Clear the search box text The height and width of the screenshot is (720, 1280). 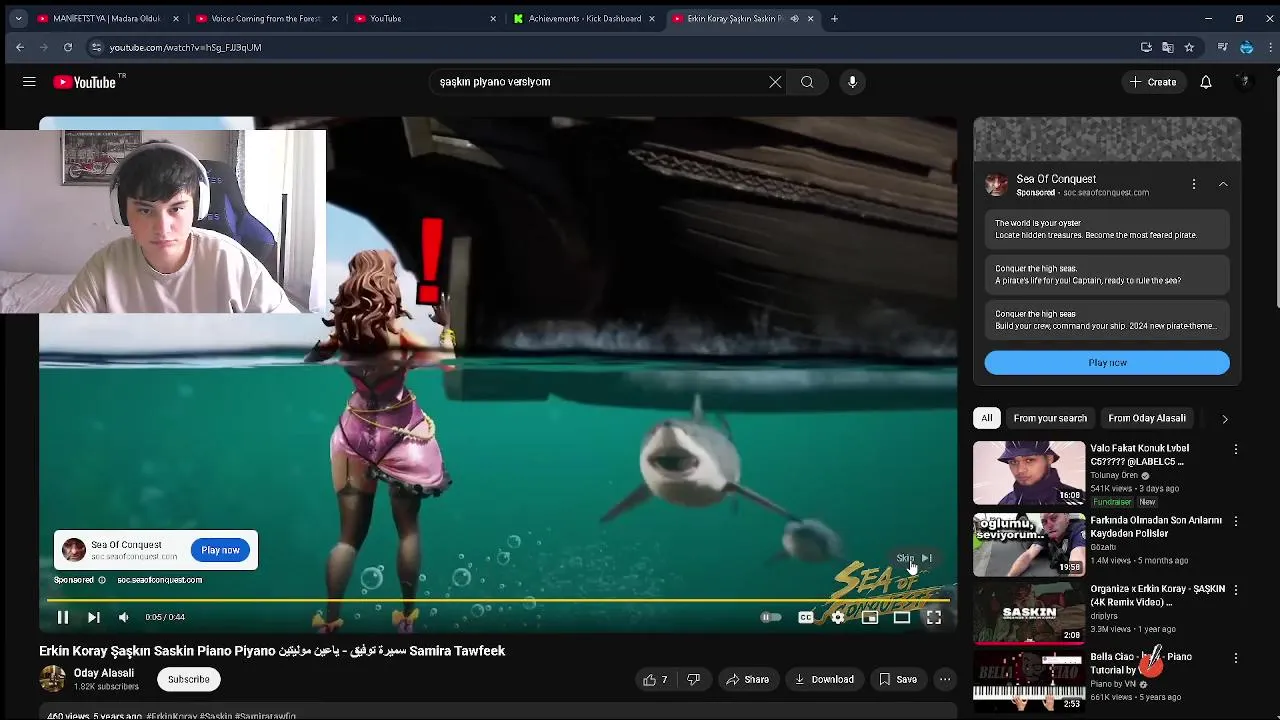[x=775, y=82]
